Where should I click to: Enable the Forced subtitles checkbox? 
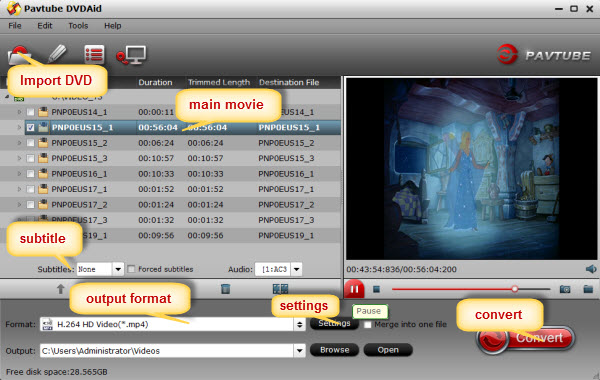pyautogui.click(x=131, y=269)
